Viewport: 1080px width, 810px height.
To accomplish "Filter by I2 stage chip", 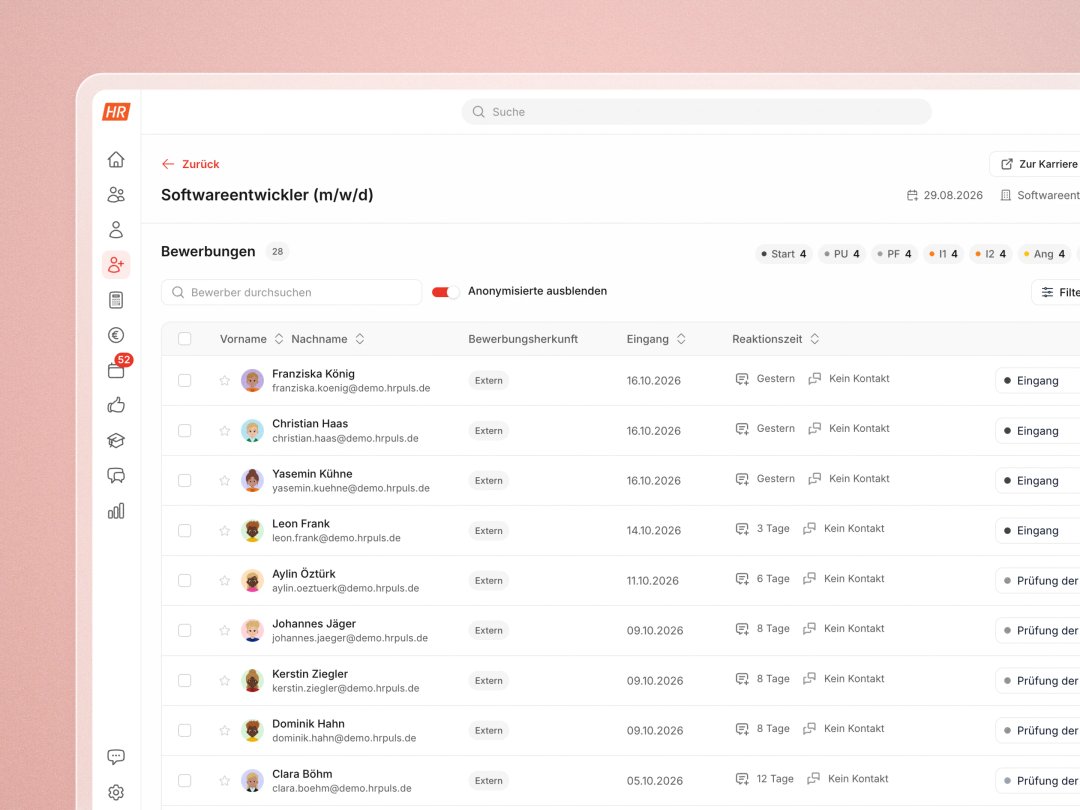I will pos(991,254).
